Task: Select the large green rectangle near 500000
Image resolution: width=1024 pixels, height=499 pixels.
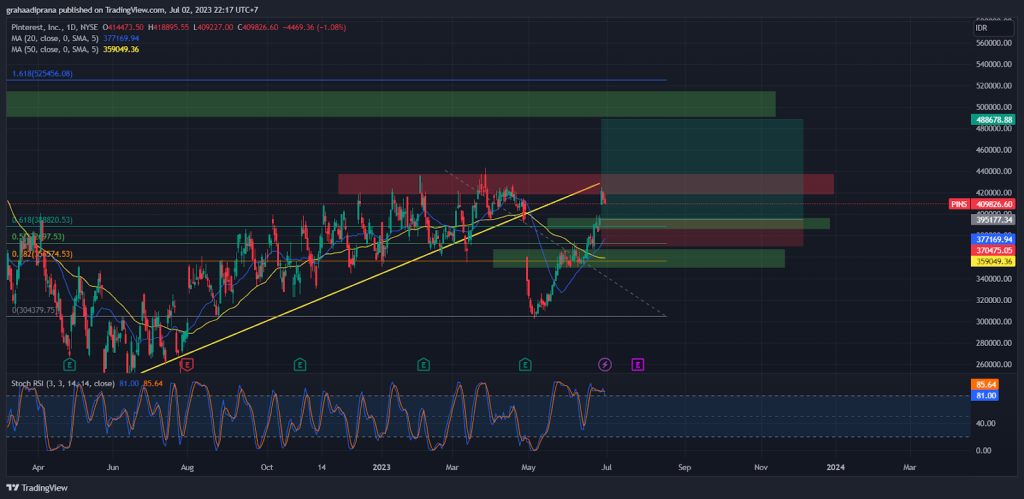Action: (391, 104)
